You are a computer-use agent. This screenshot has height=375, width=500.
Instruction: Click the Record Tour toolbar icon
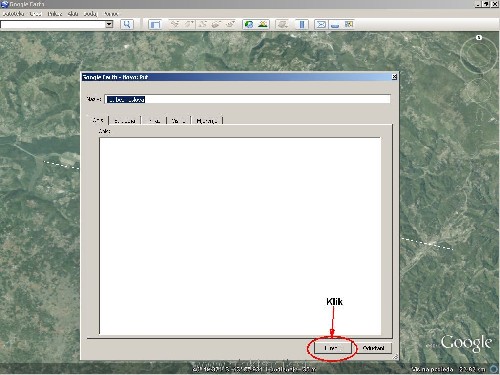pyautogui.click(x=230, y=24)
